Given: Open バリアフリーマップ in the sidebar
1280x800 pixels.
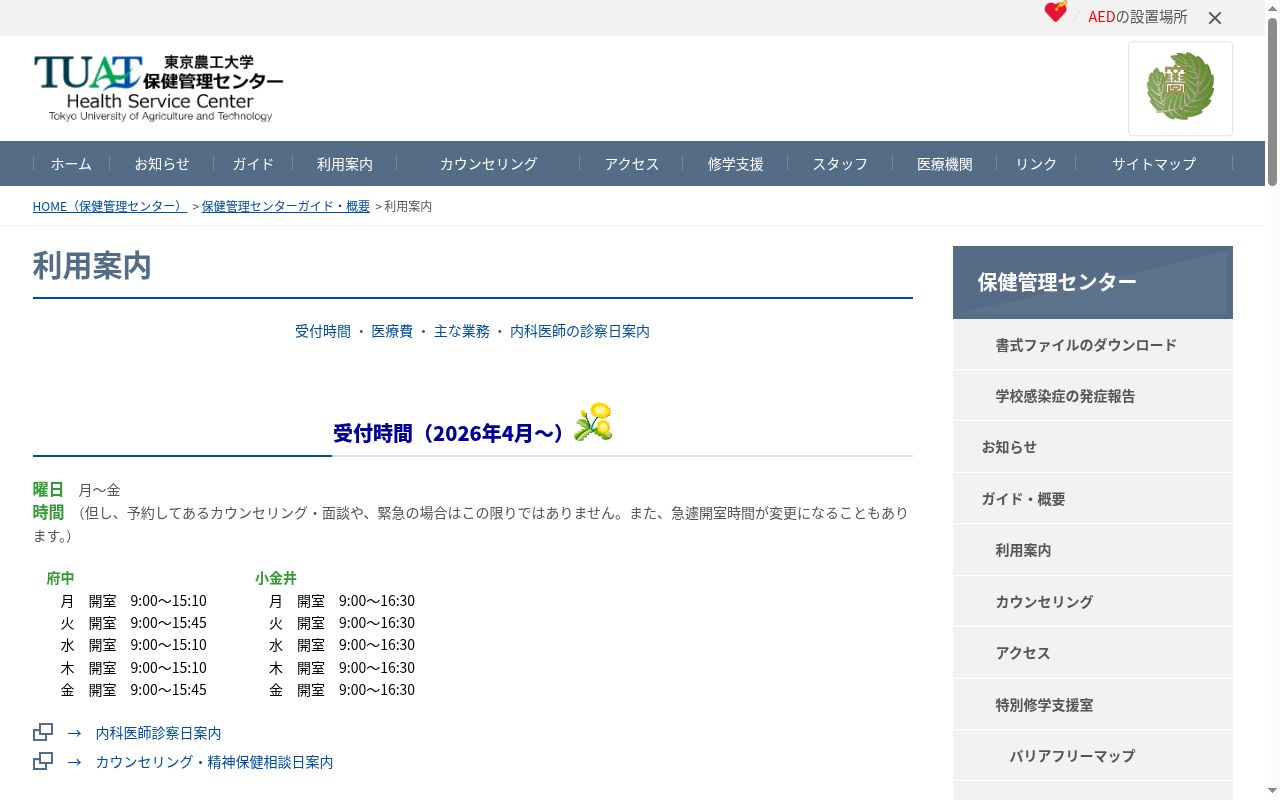Looking at the screenshot, I should 1093,756.
